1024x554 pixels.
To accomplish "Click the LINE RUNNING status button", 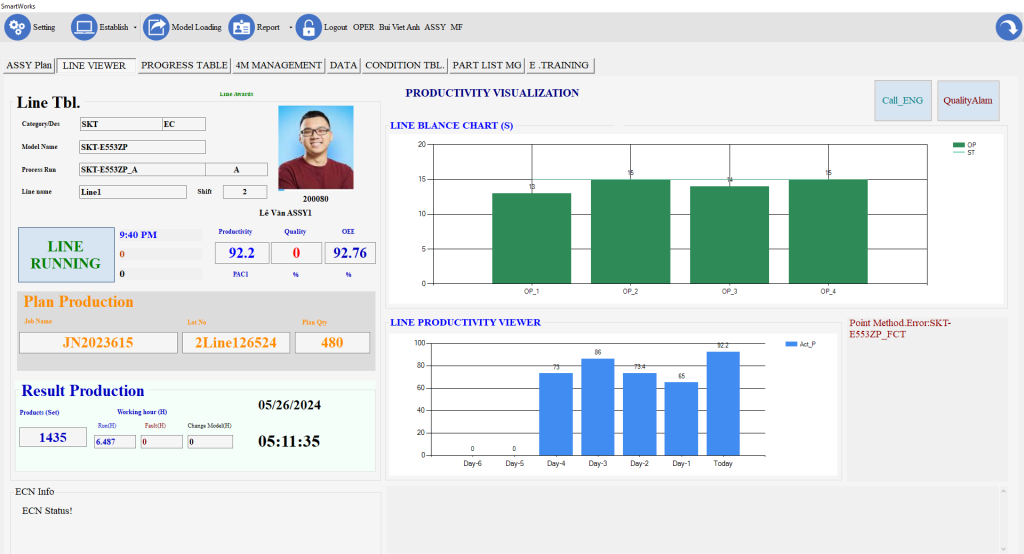I will [66, 255].
